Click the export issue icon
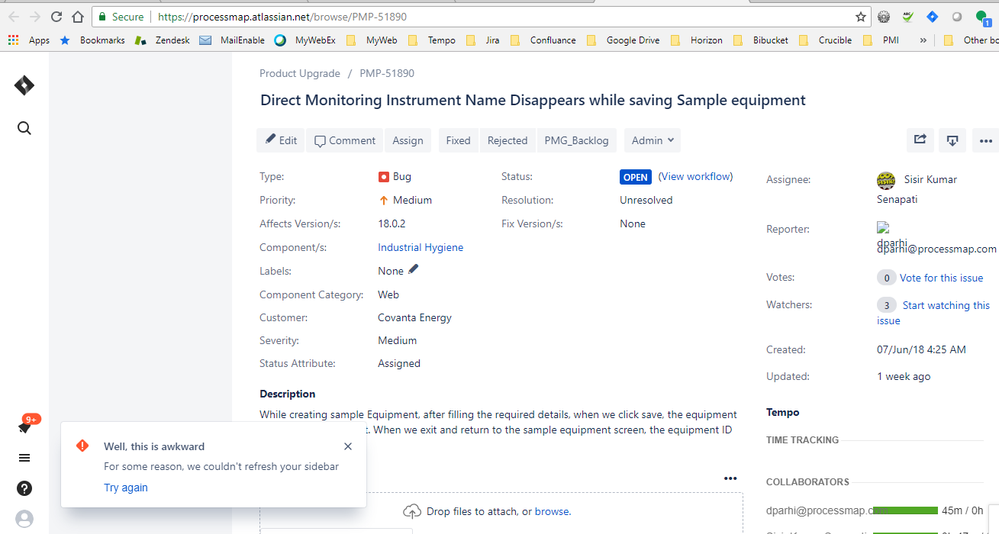The height and width of the screenshot is (534, 999). (x=952, y=141)
